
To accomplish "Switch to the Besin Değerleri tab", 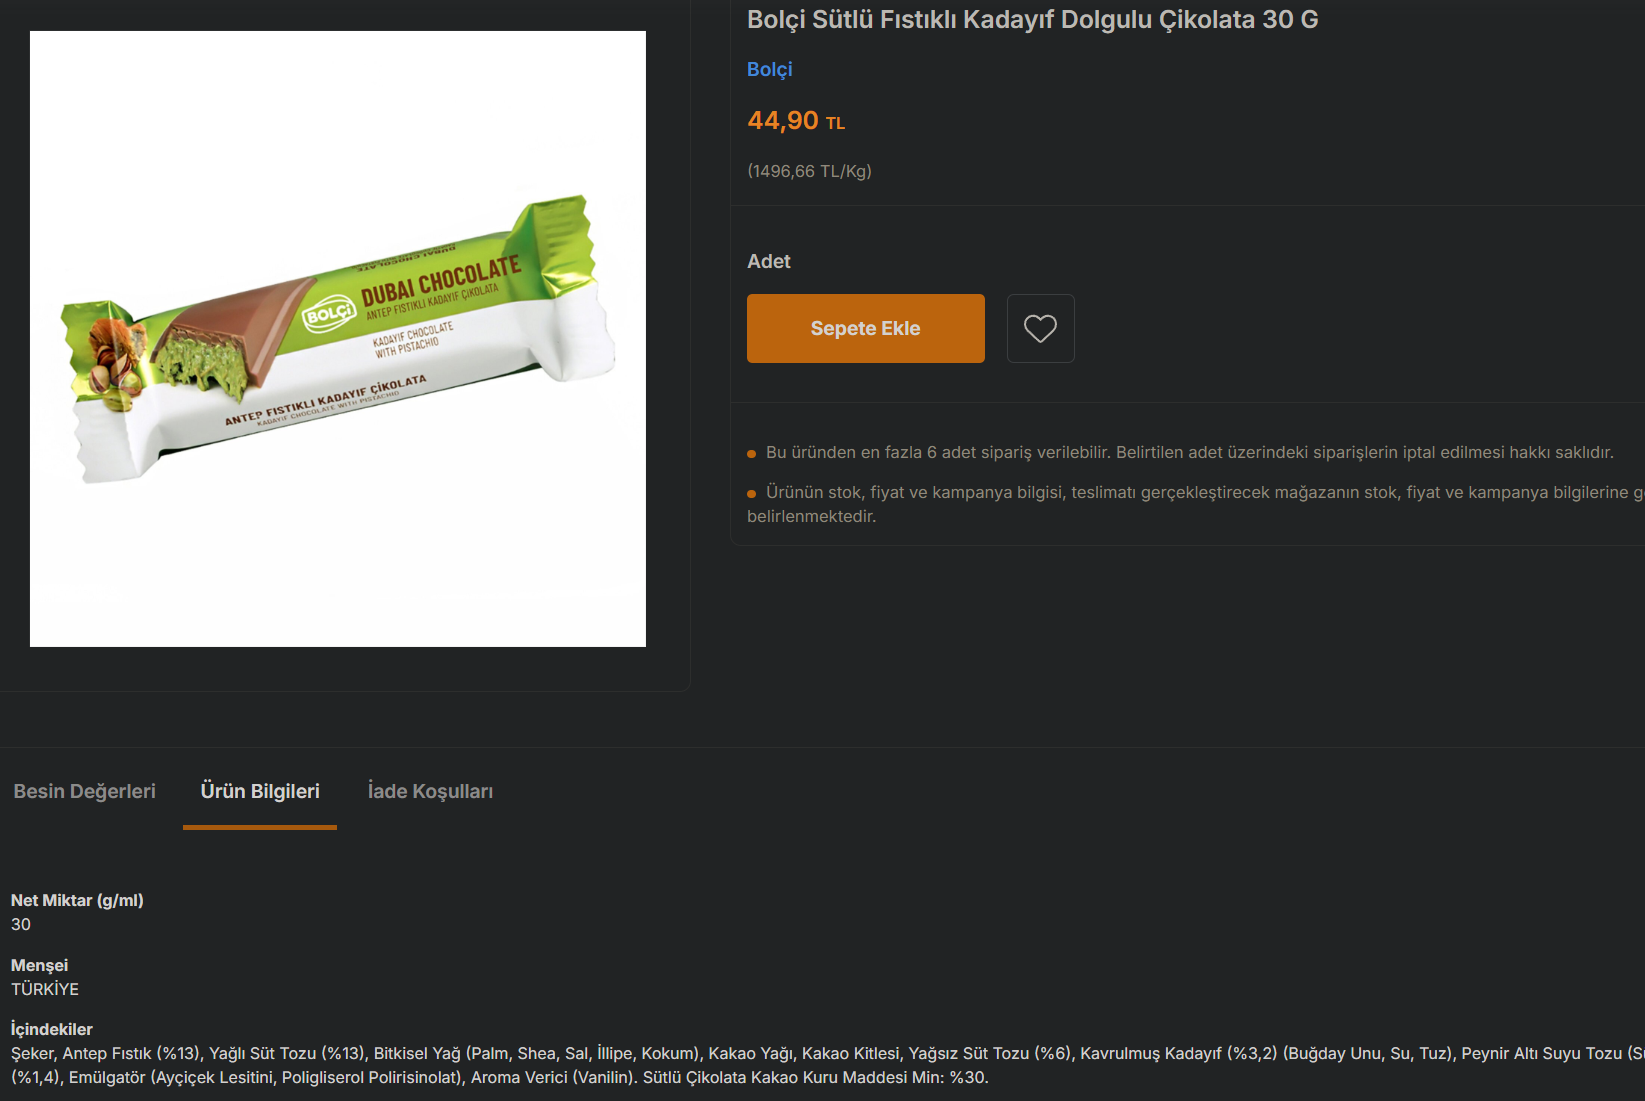I will [x=85, y=791].
